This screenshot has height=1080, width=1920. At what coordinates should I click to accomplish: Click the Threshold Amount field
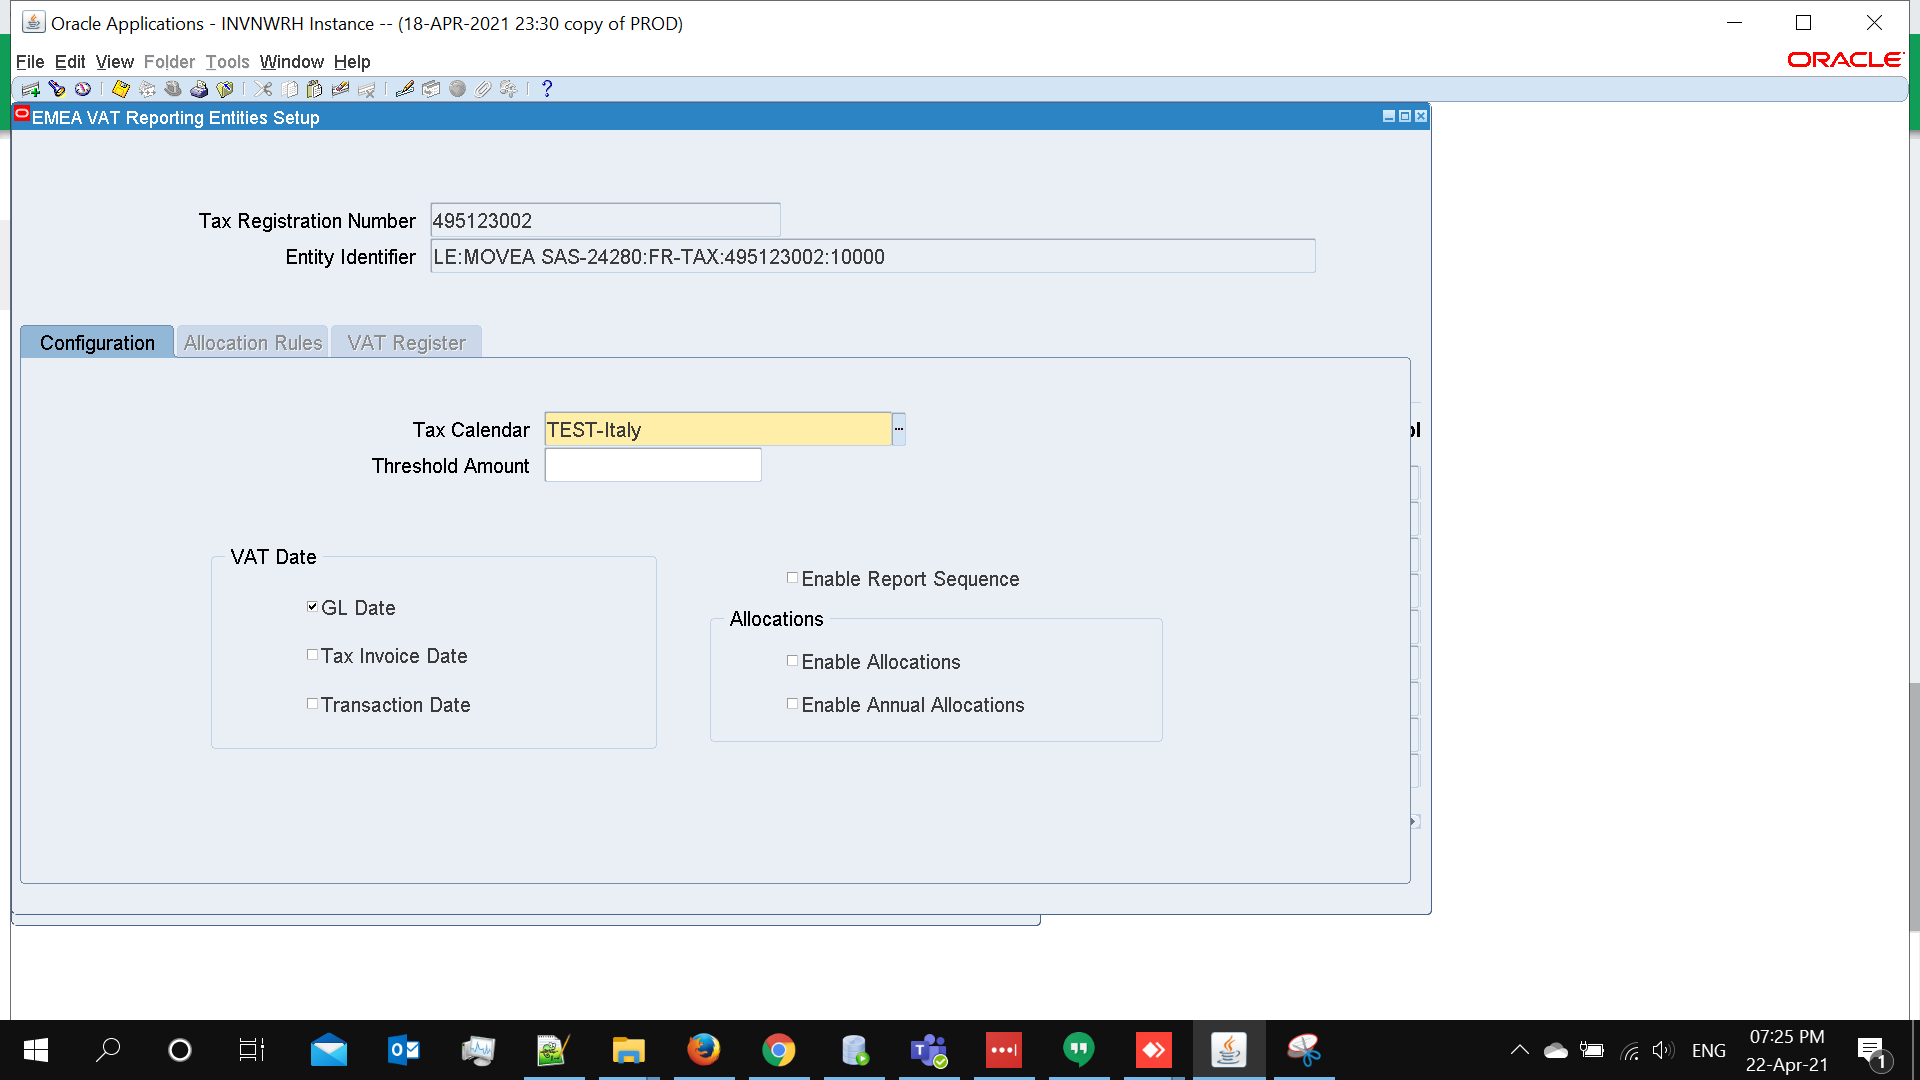pyautogui.click(x=653, y=465)
